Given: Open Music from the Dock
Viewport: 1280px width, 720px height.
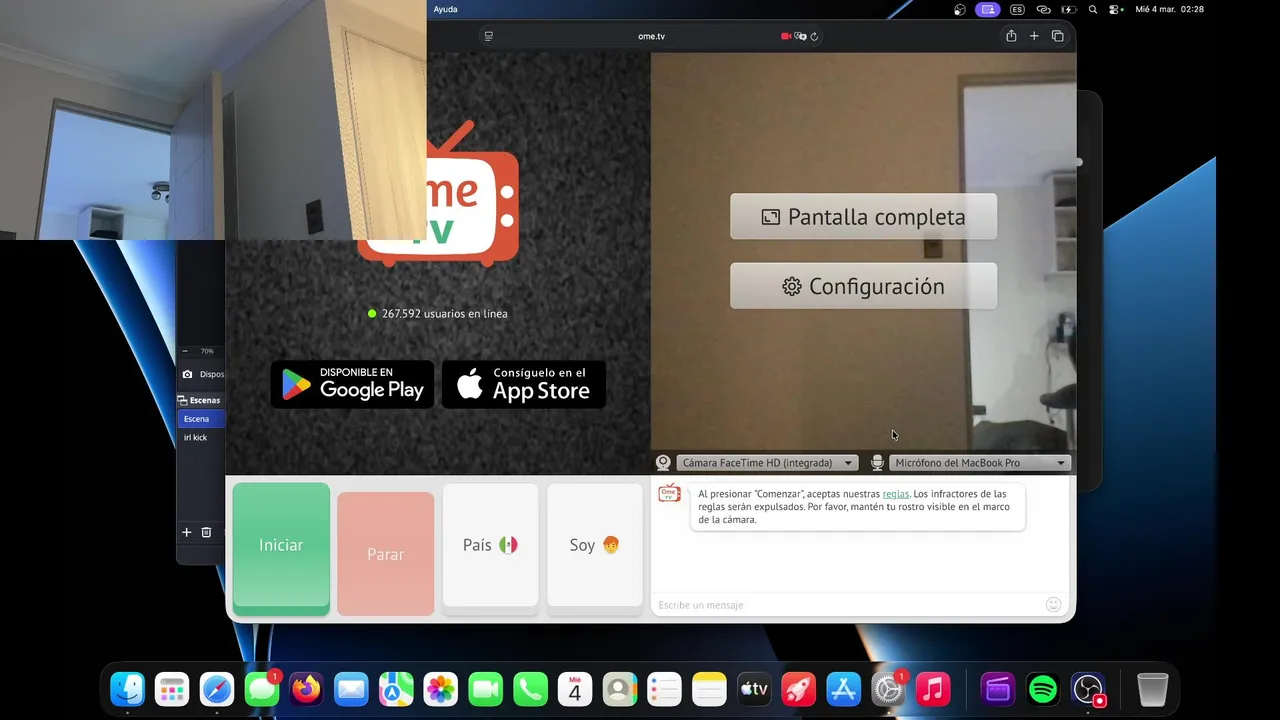Looking at the screenshot, I should [x=933, y=689].
